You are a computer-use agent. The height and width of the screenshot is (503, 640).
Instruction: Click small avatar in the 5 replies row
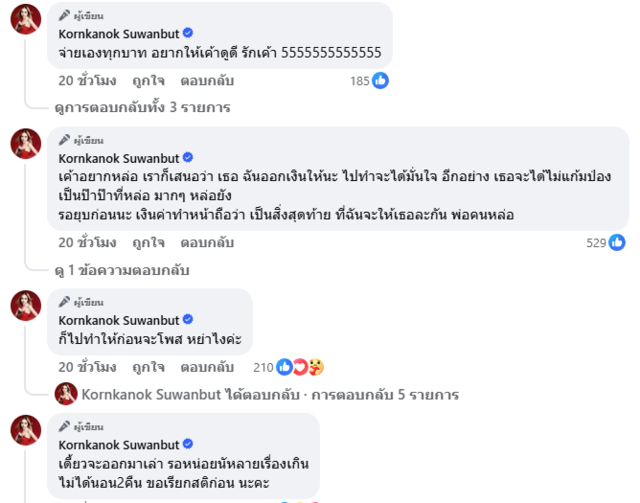(x=66, y=393)
